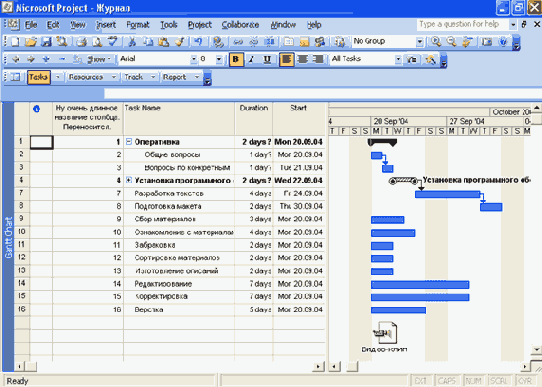Click the Show Subtasks plus icon

[46, 59]
